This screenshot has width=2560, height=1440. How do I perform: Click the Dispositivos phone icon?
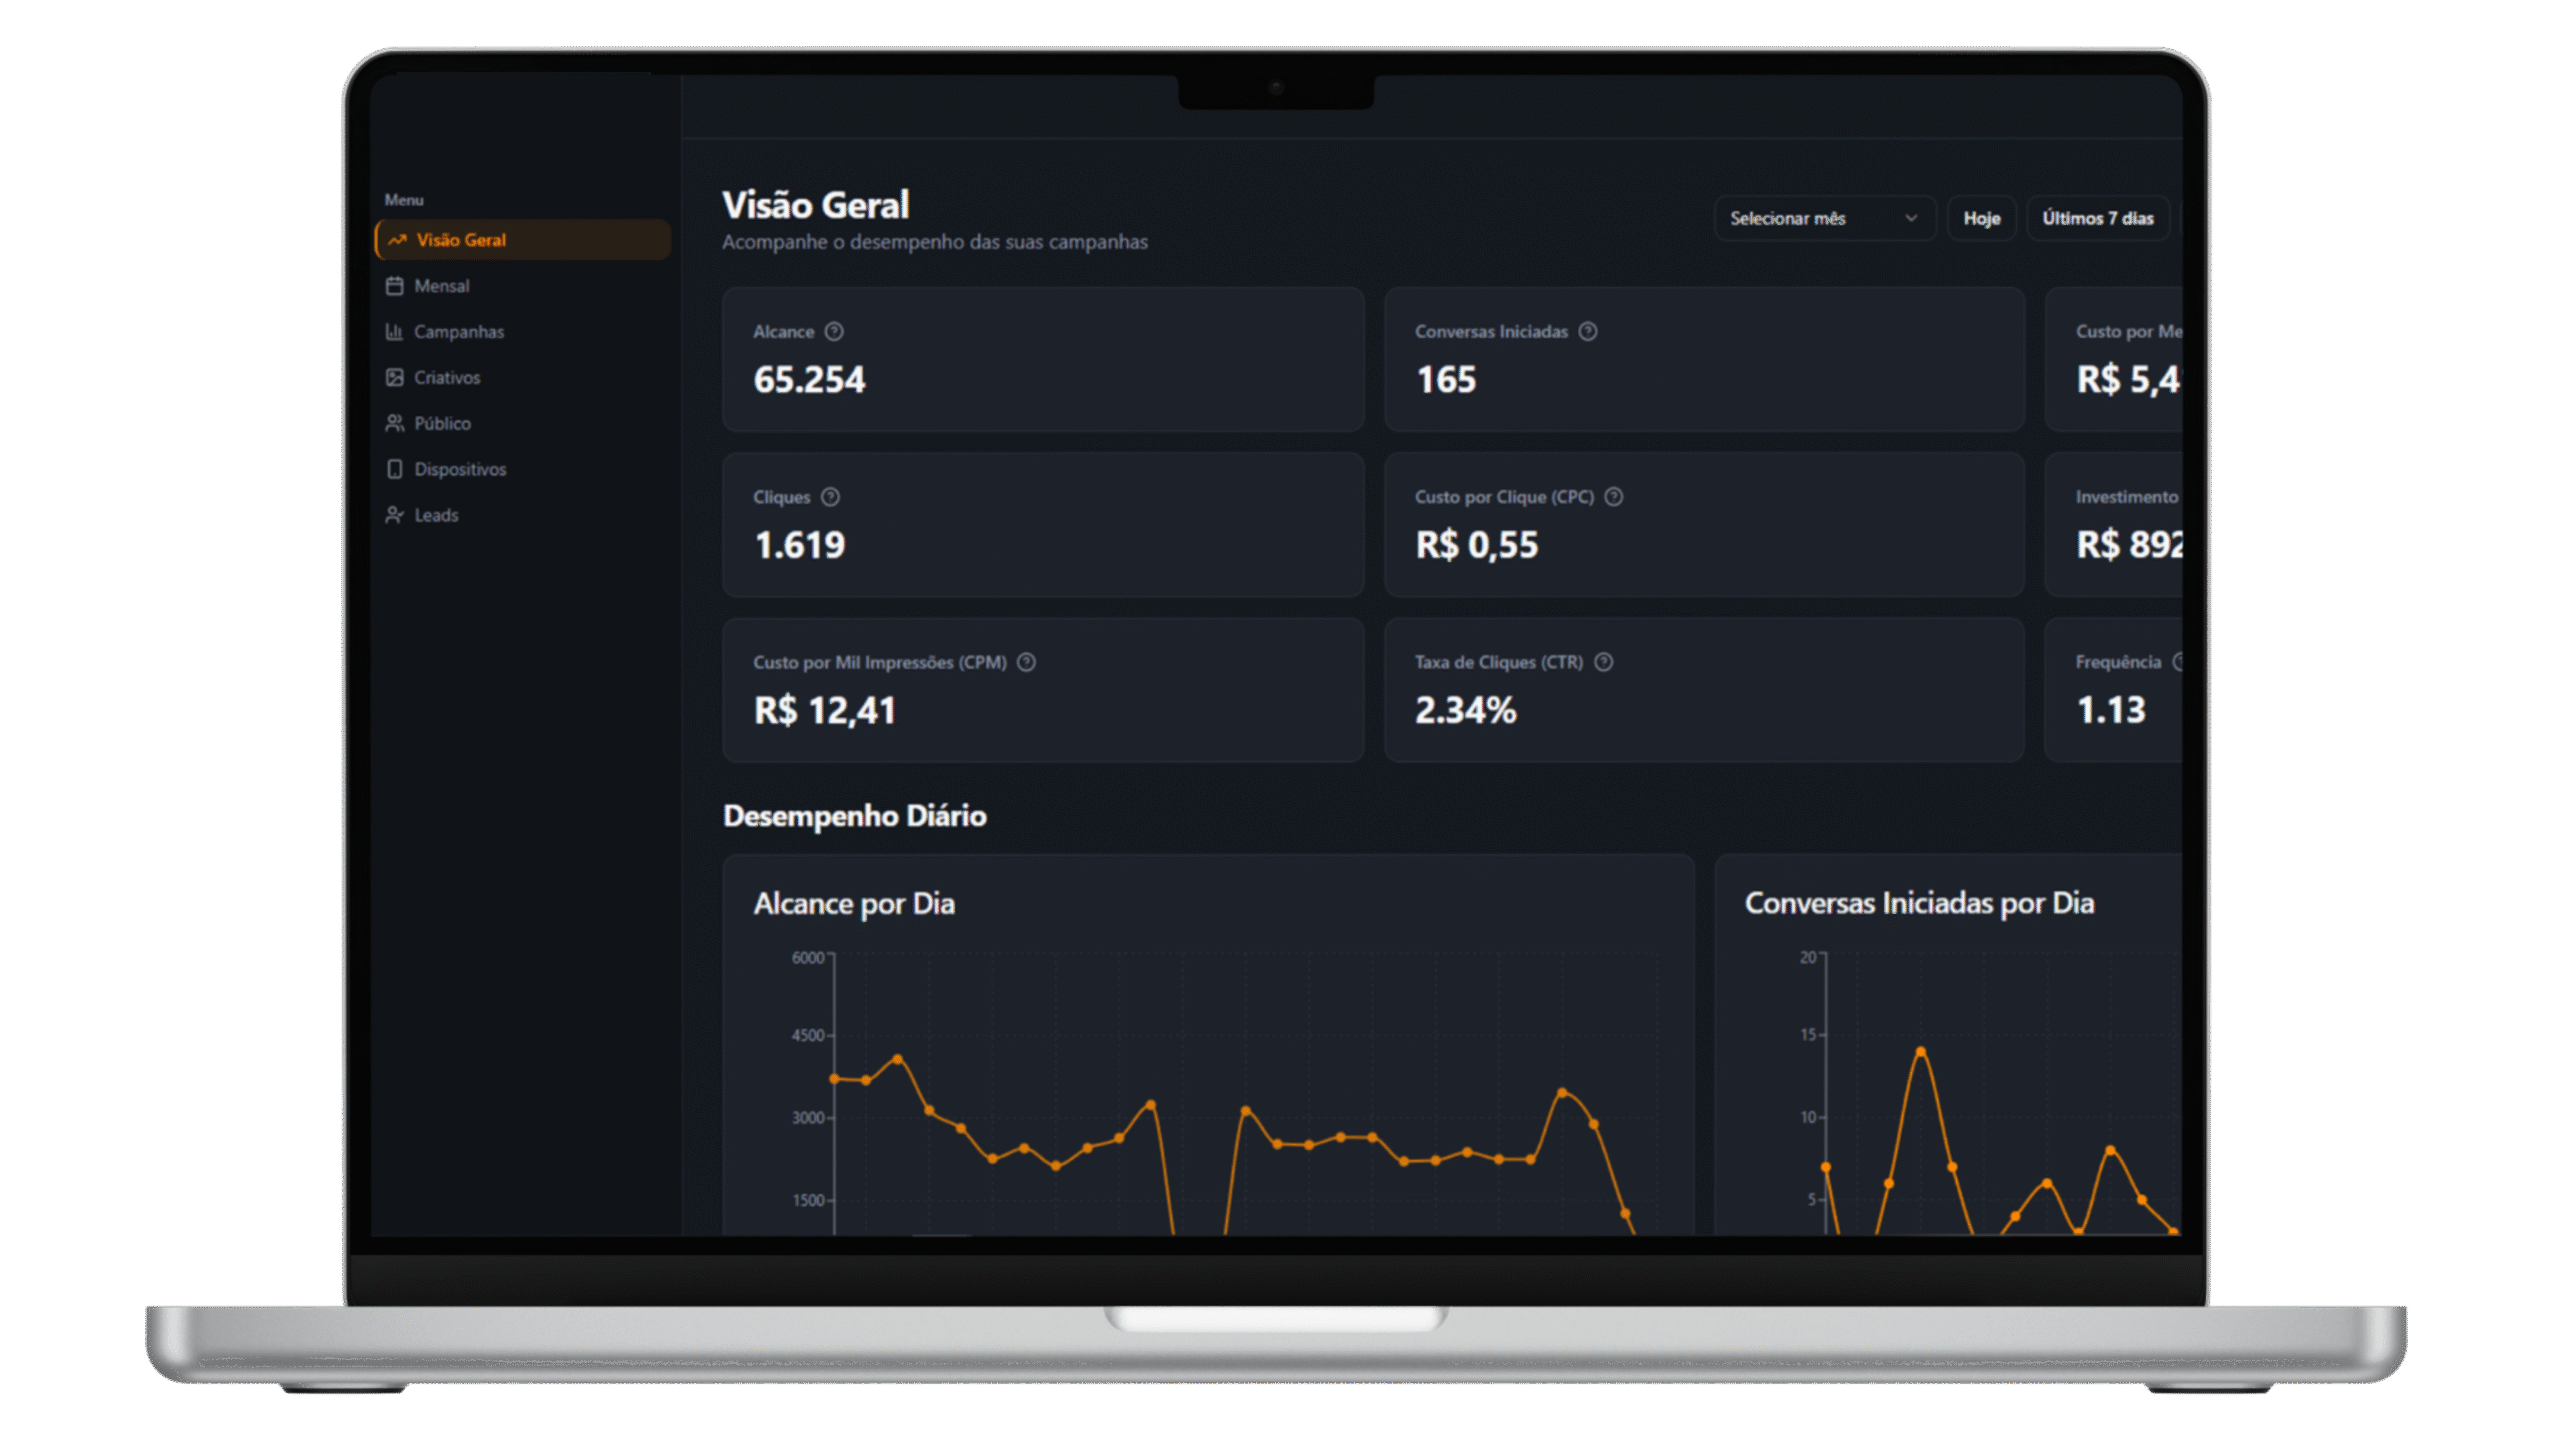click(394, 469)
